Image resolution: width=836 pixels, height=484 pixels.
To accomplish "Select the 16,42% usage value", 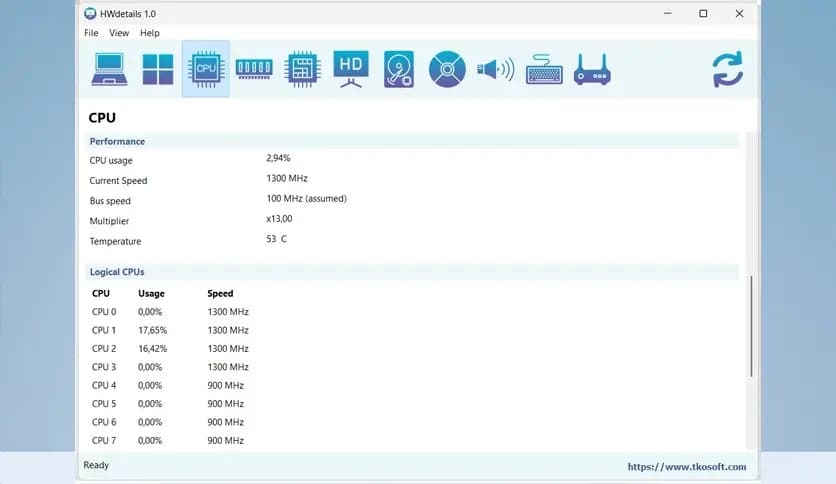I will (152, 349).
